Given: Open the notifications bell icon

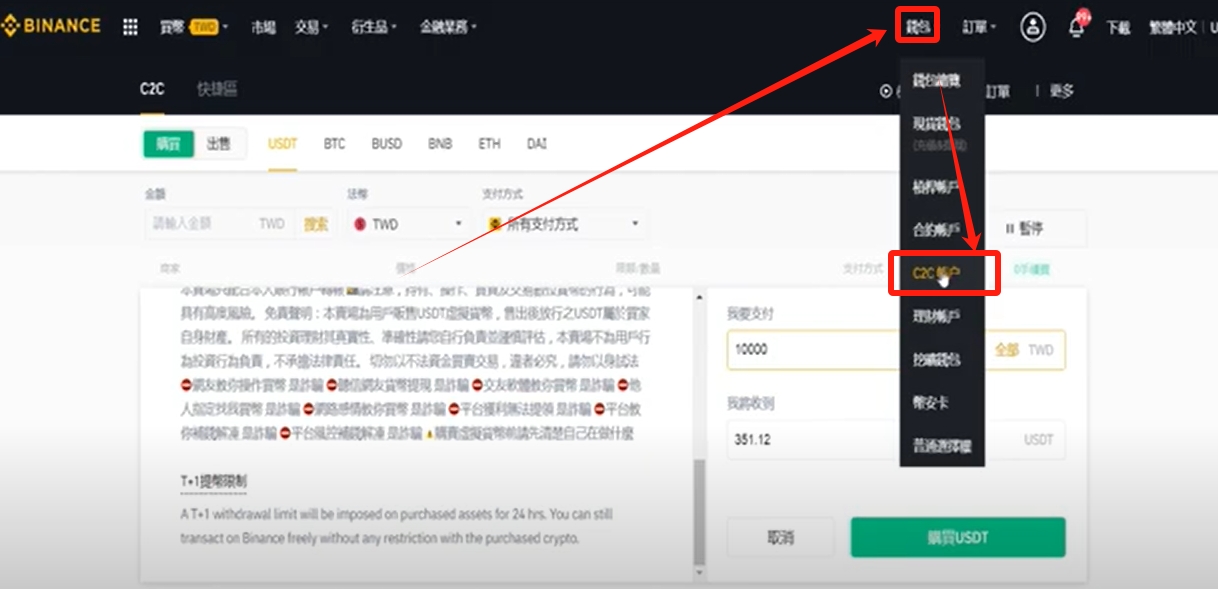Looking at the screenshot, I should pyautogui.click(x=1077, y=27).
